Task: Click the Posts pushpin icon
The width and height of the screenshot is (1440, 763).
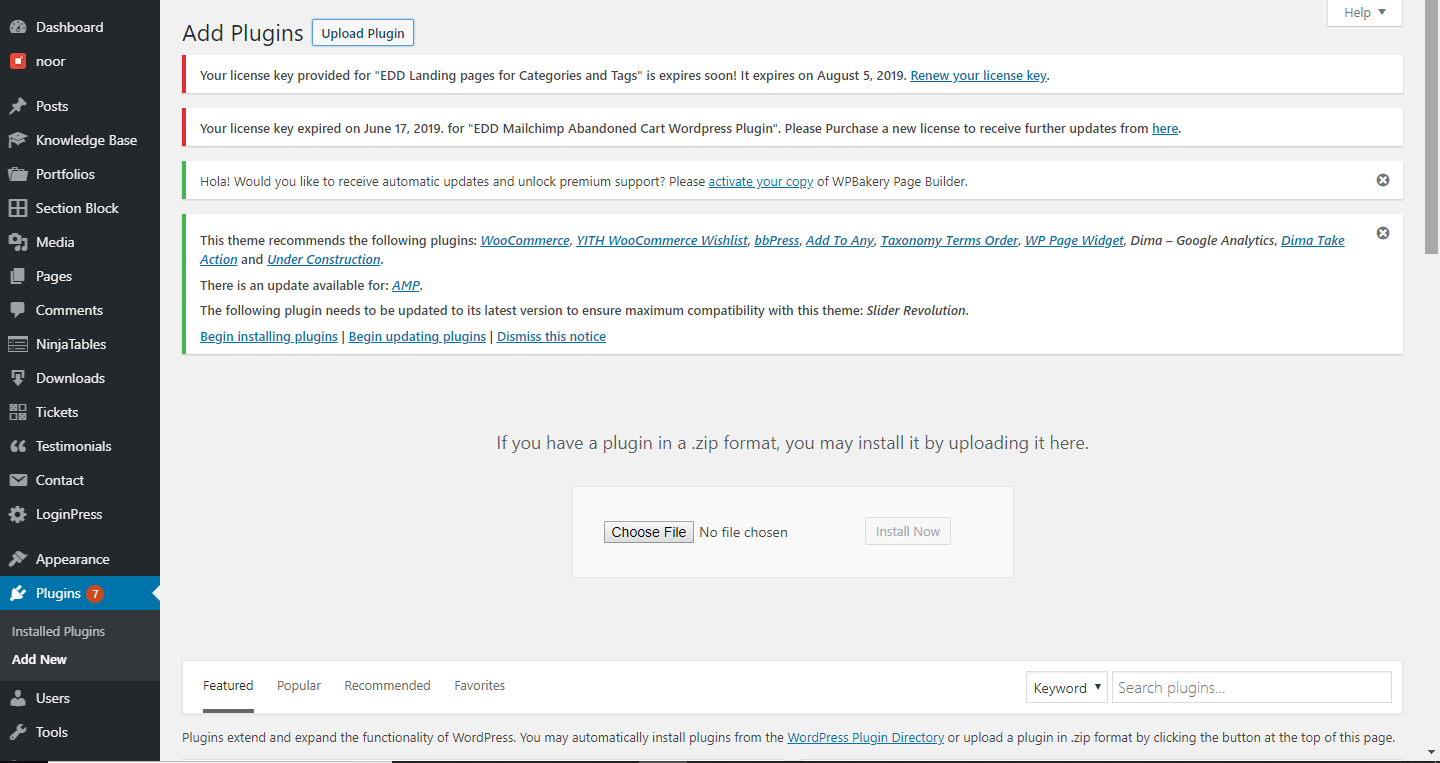Action: (x=17, y=106)
